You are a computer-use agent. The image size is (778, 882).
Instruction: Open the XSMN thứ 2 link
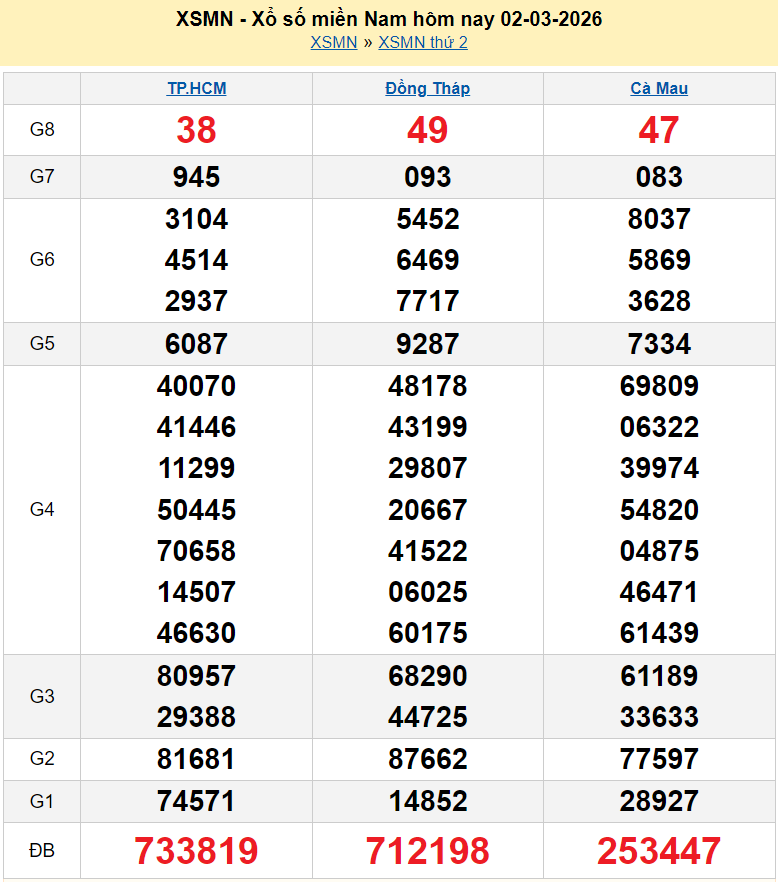tap(423, 42)
